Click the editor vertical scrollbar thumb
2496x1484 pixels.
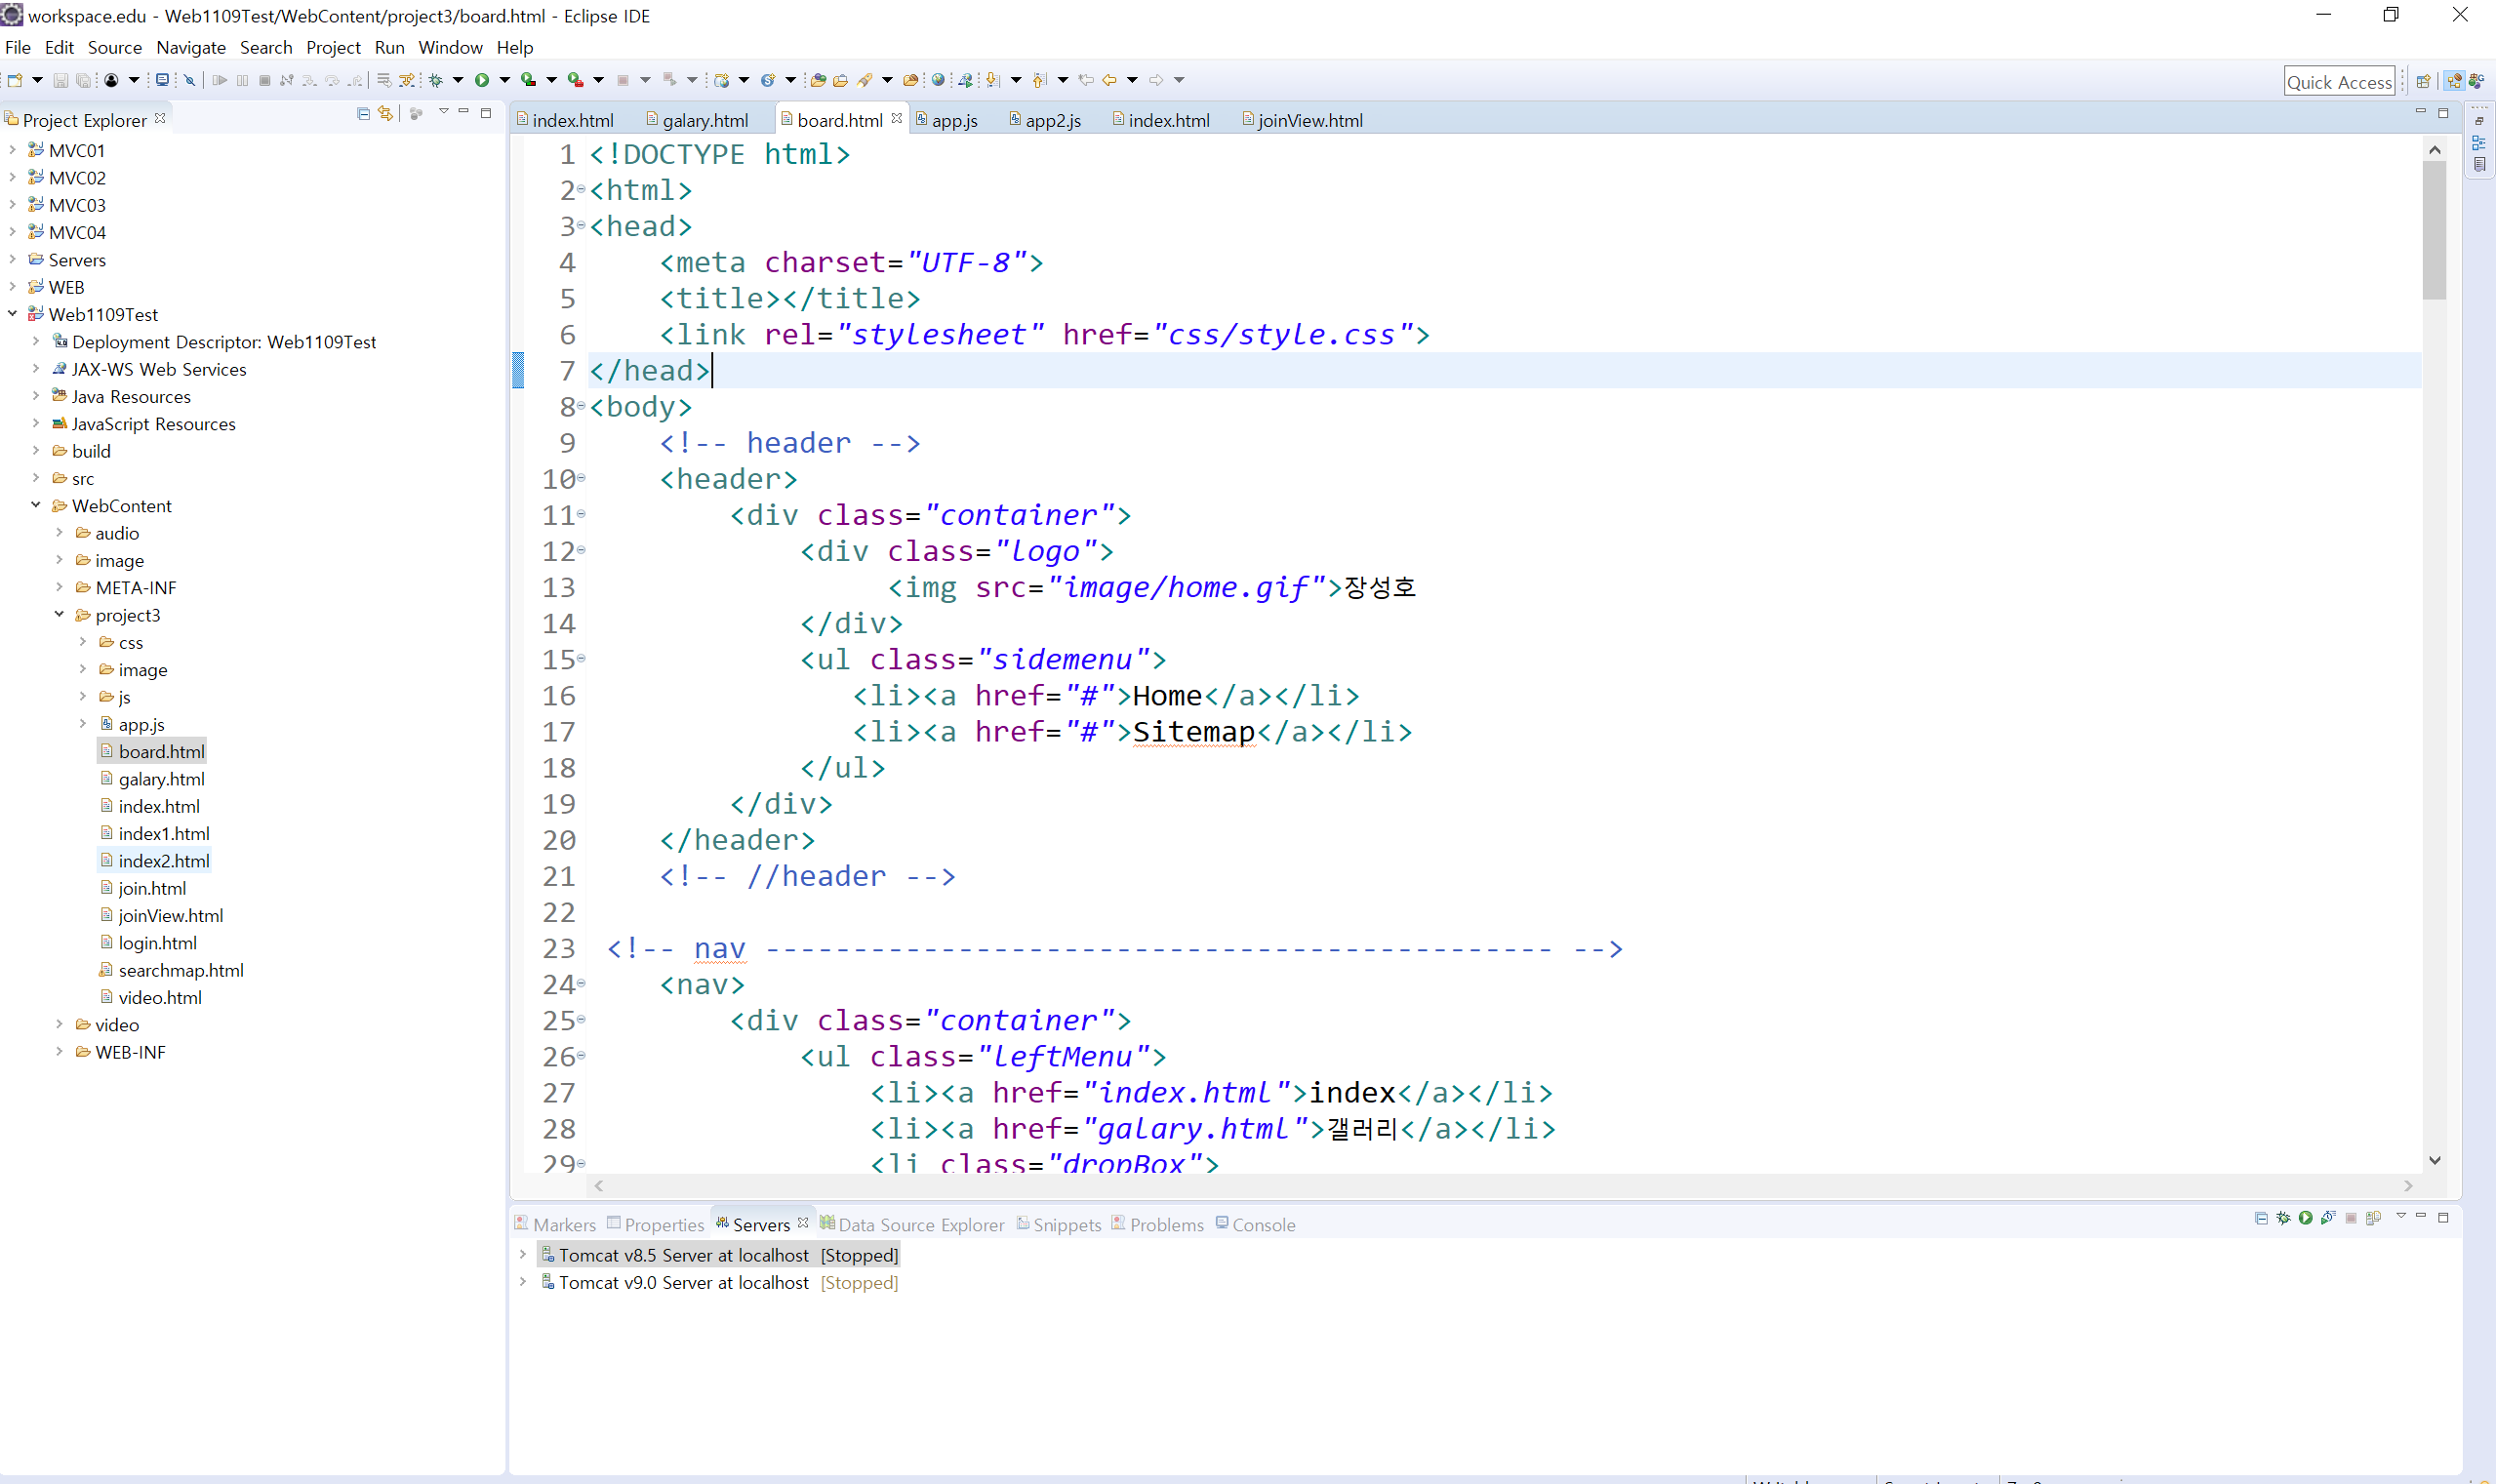(x=2434, y=230)
